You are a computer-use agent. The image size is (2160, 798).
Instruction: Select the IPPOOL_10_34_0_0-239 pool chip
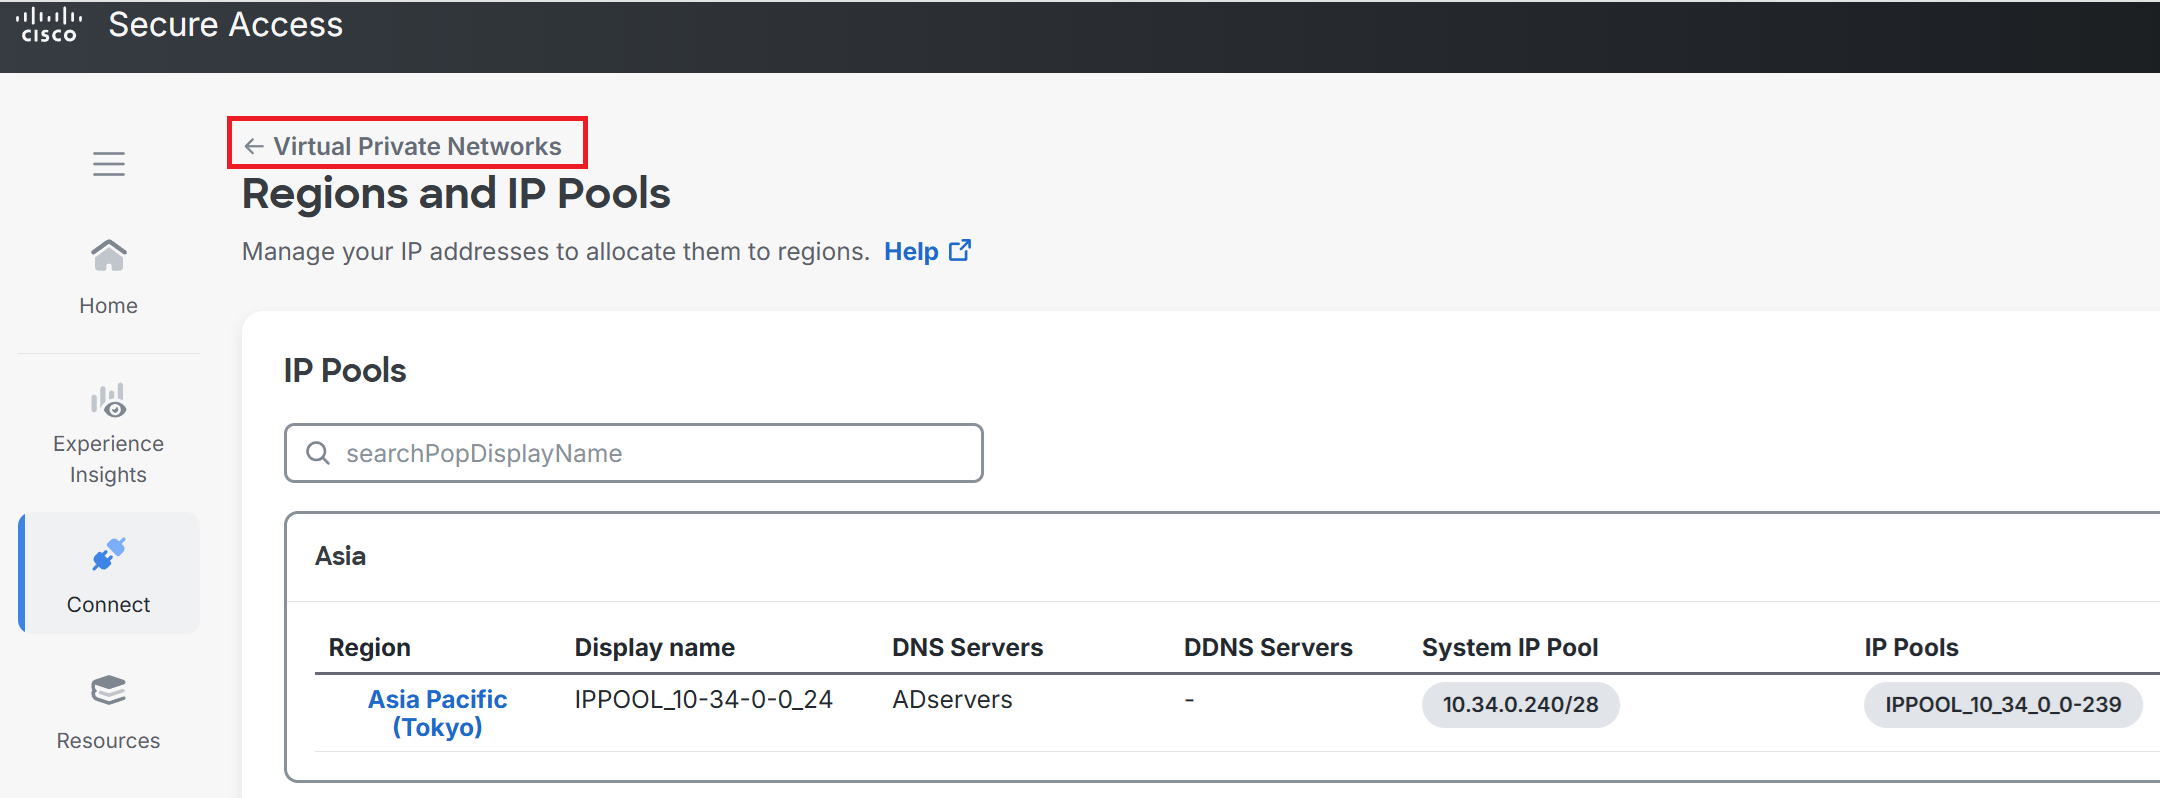point(2003,705)
